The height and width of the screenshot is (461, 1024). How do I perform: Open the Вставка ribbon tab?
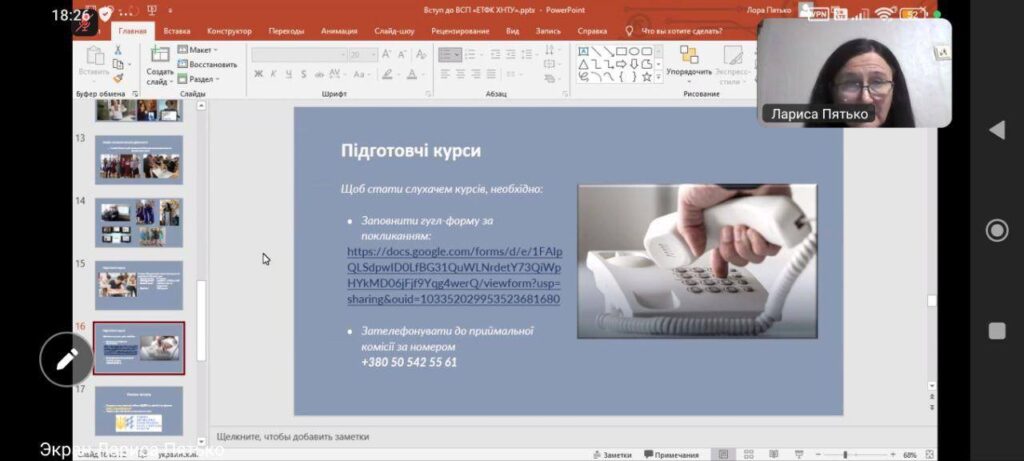pyautogui.click(x=177, y=31)
